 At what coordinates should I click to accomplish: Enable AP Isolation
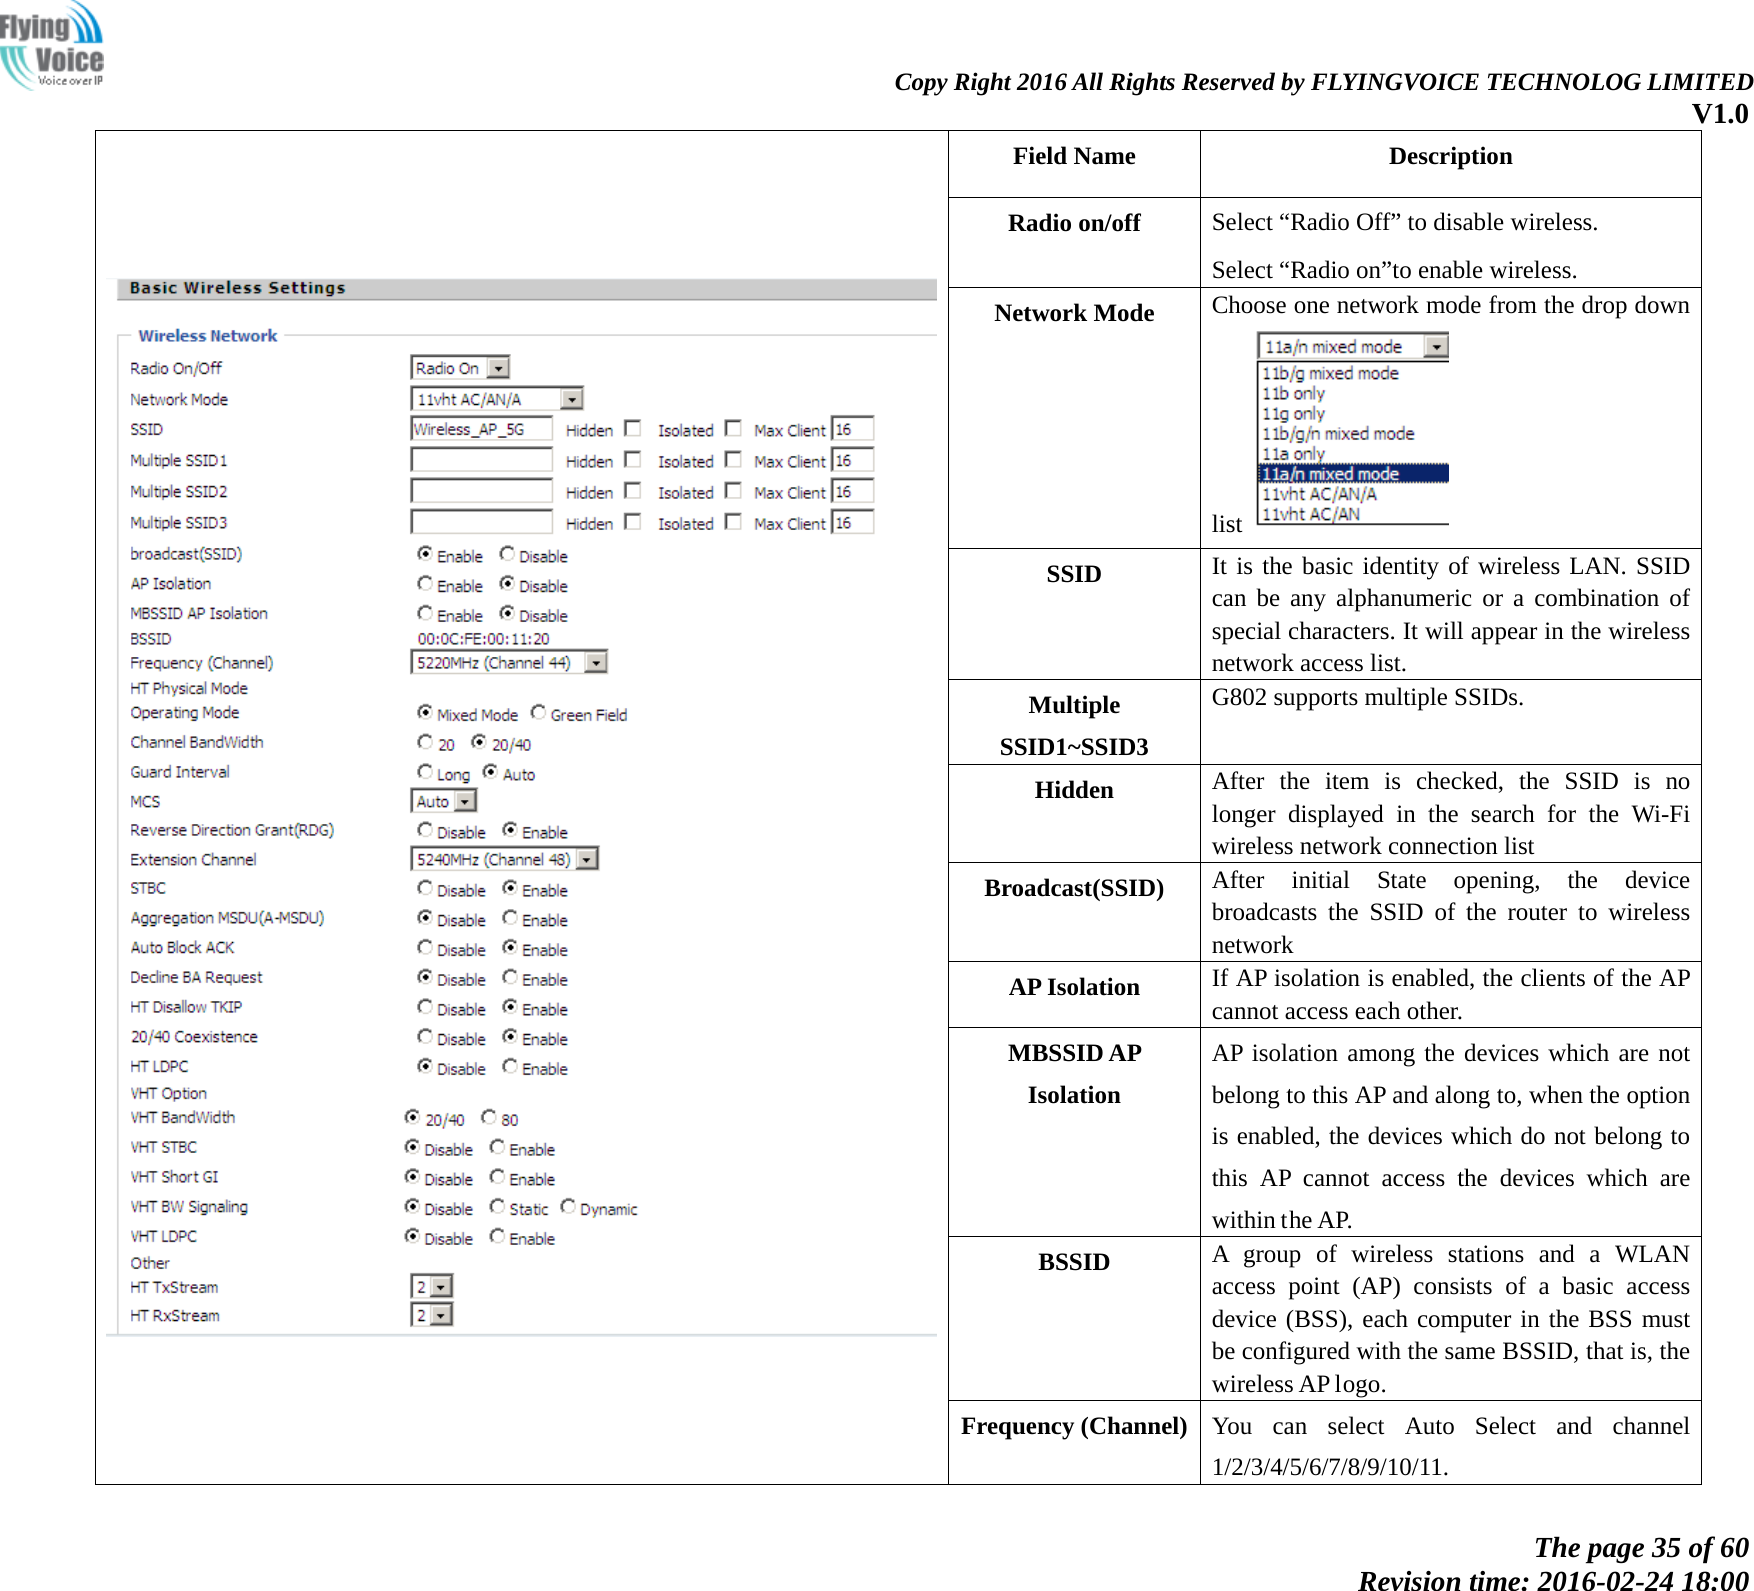(x=423, y=584)
